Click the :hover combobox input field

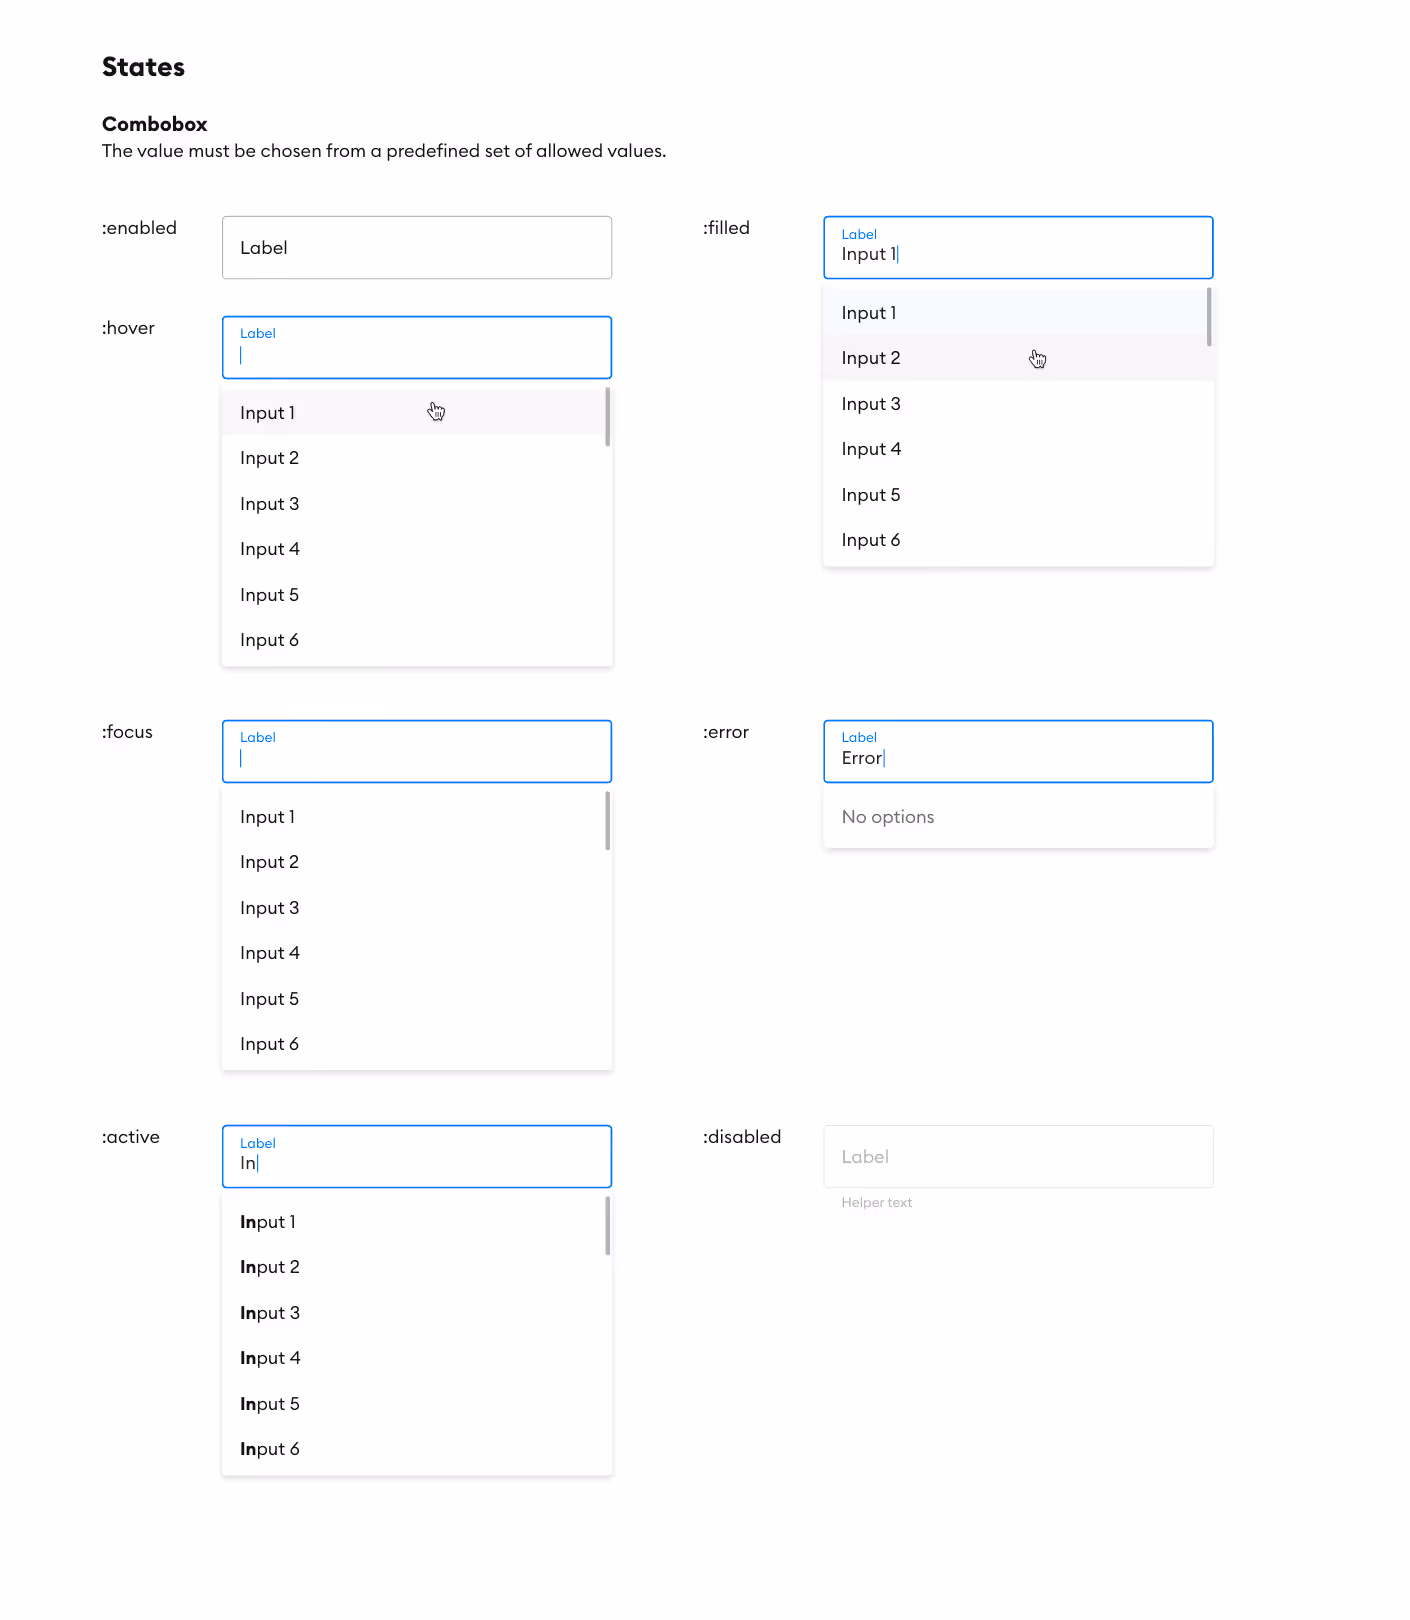[x=416, y=347]
